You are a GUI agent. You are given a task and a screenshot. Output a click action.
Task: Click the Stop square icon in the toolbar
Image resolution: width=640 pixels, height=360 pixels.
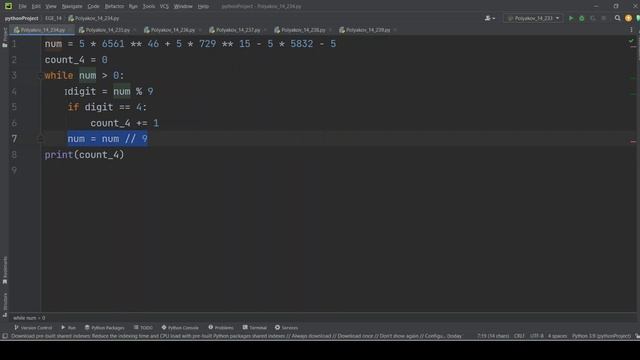pyautogui.click(x=604, y=18)
